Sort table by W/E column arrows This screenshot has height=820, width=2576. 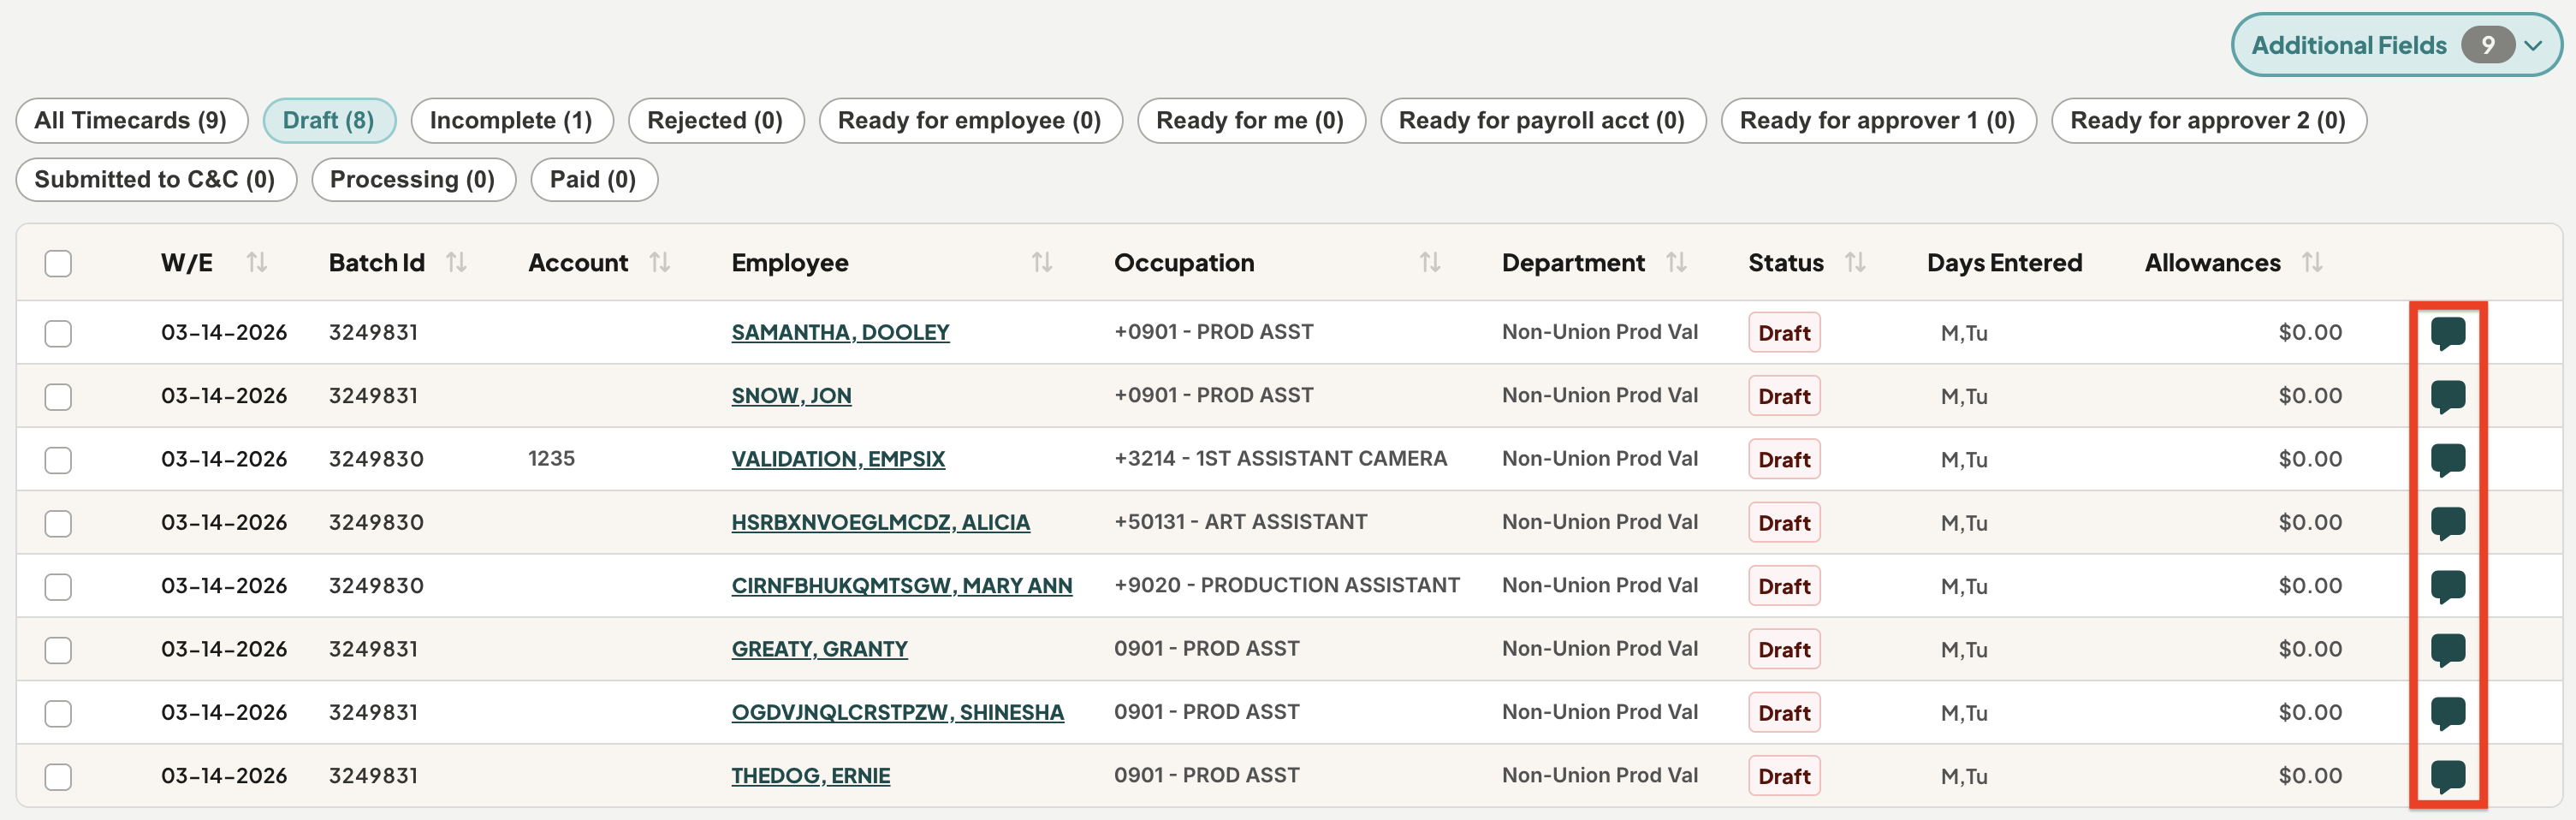pyautogui.click(x=257, y=262)
